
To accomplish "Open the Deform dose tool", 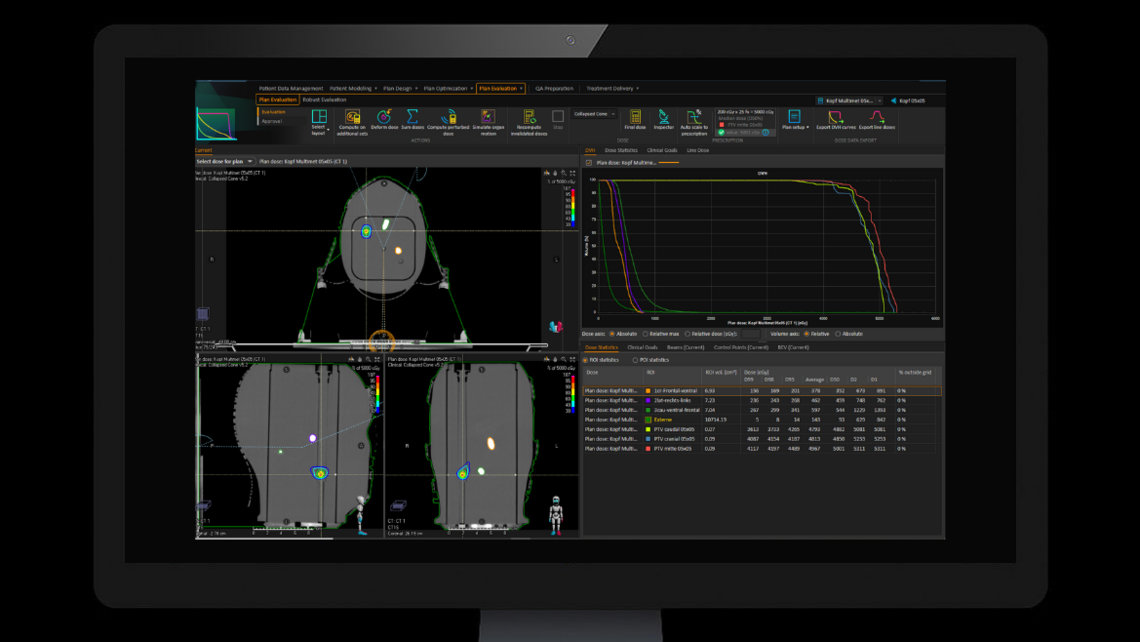I will point(384,117).
